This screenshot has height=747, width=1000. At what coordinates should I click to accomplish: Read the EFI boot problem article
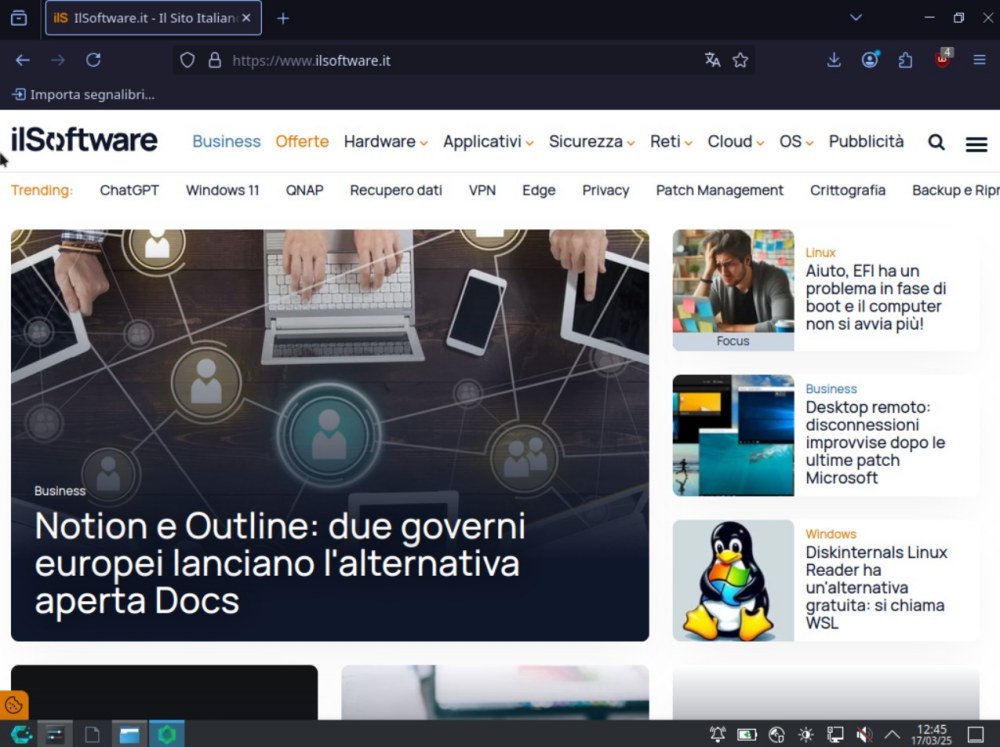coord(876,297)
